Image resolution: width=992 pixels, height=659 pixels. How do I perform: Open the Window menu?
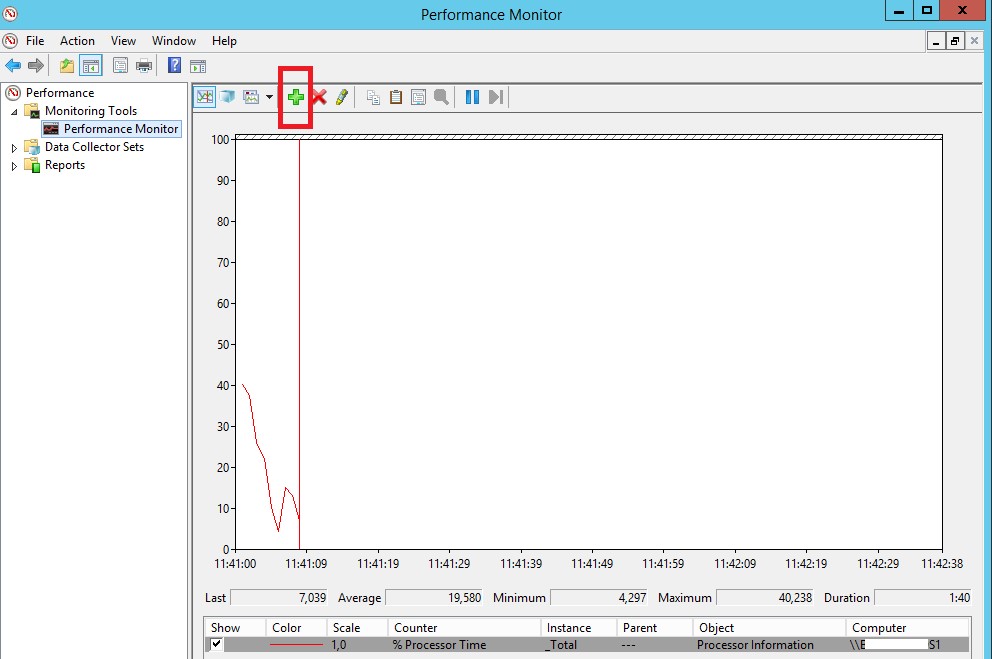coord(174,40)
